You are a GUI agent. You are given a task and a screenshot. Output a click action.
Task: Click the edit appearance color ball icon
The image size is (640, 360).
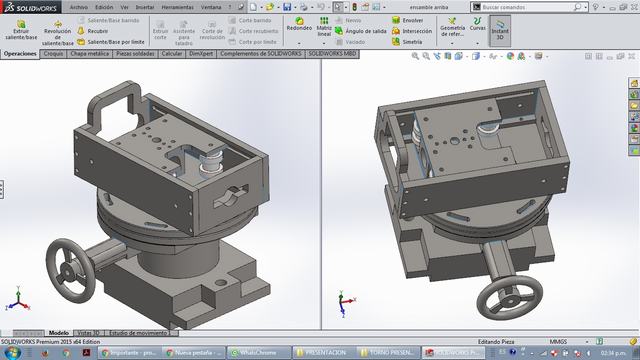510,56
